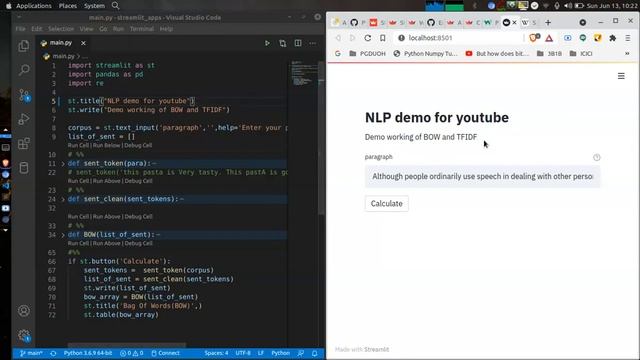Click the Python 3.6.9 64-bit interpreter selector
640x360 pixels.
[x=87, y=353]
